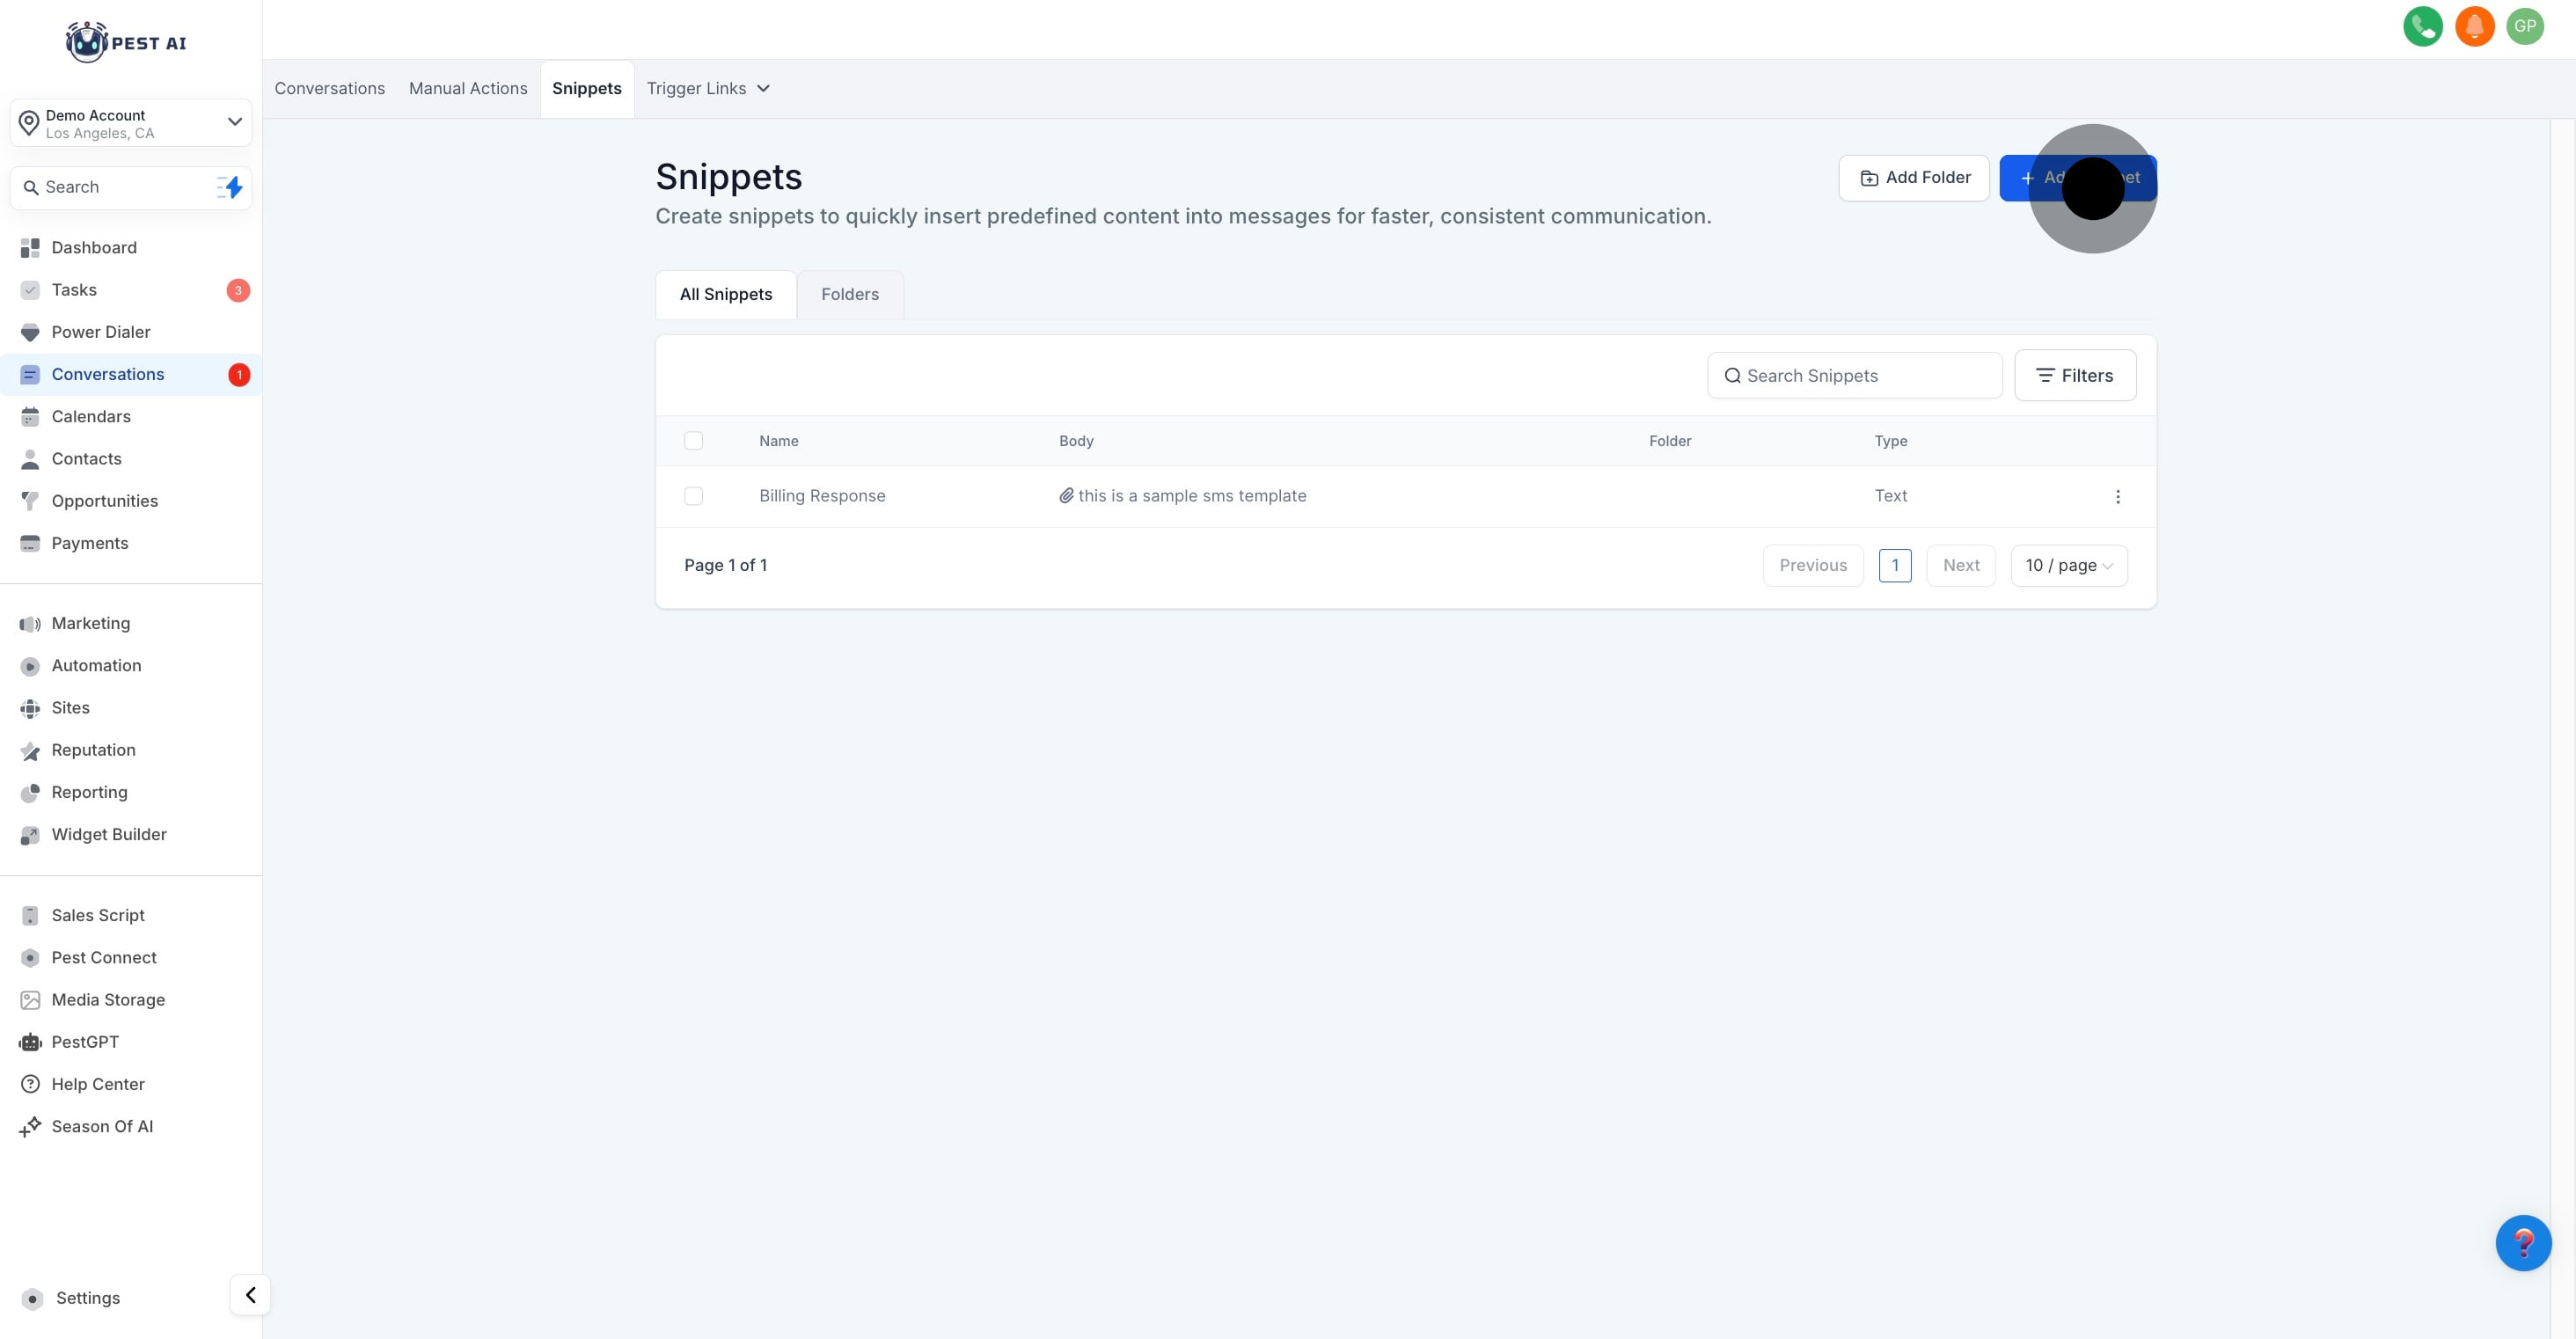Click the GP user avatar
This screenshot has width=2576, height=1339.
[2525, 27]
